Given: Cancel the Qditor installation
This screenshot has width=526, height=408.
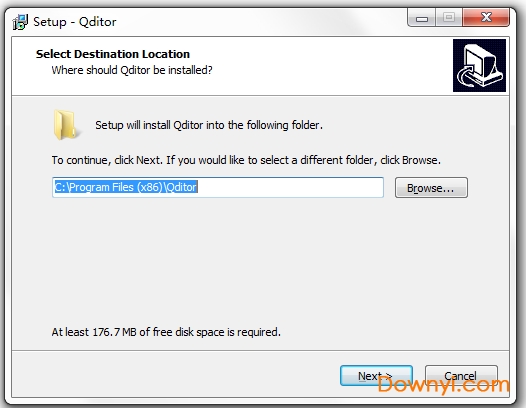Looking at the screenshot, I should (x=461, y=376).
